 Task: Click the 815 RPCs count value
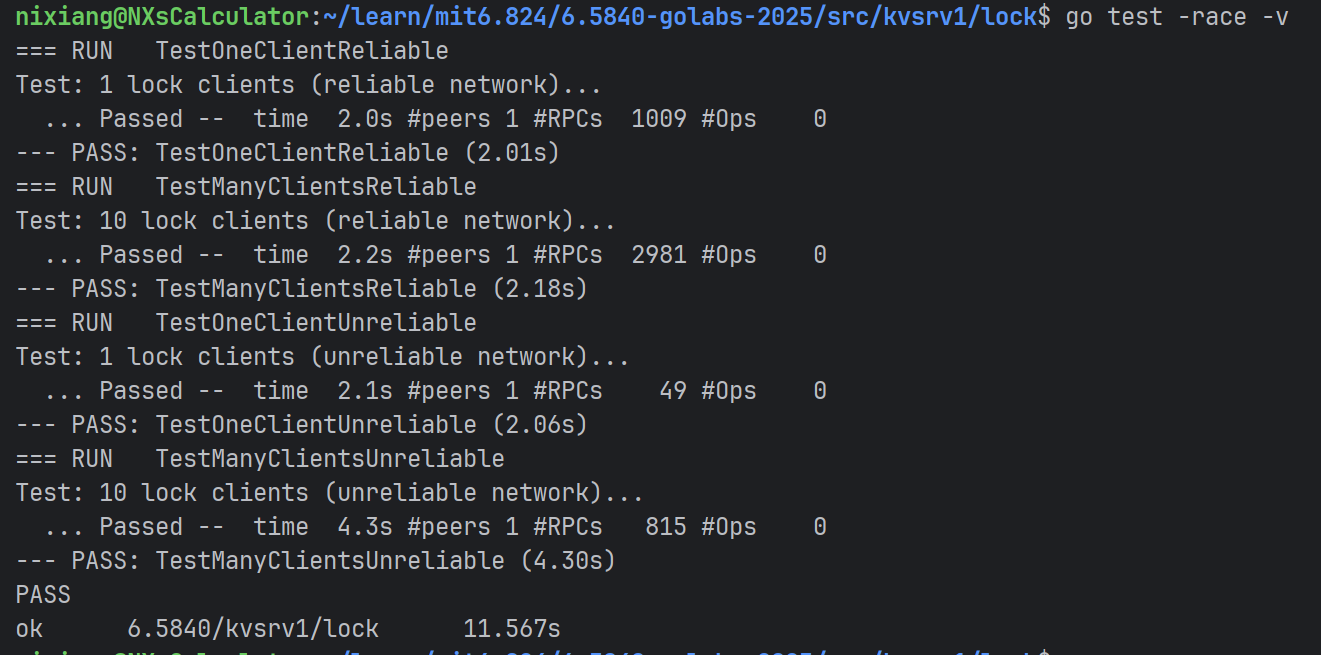click(666, 527)
